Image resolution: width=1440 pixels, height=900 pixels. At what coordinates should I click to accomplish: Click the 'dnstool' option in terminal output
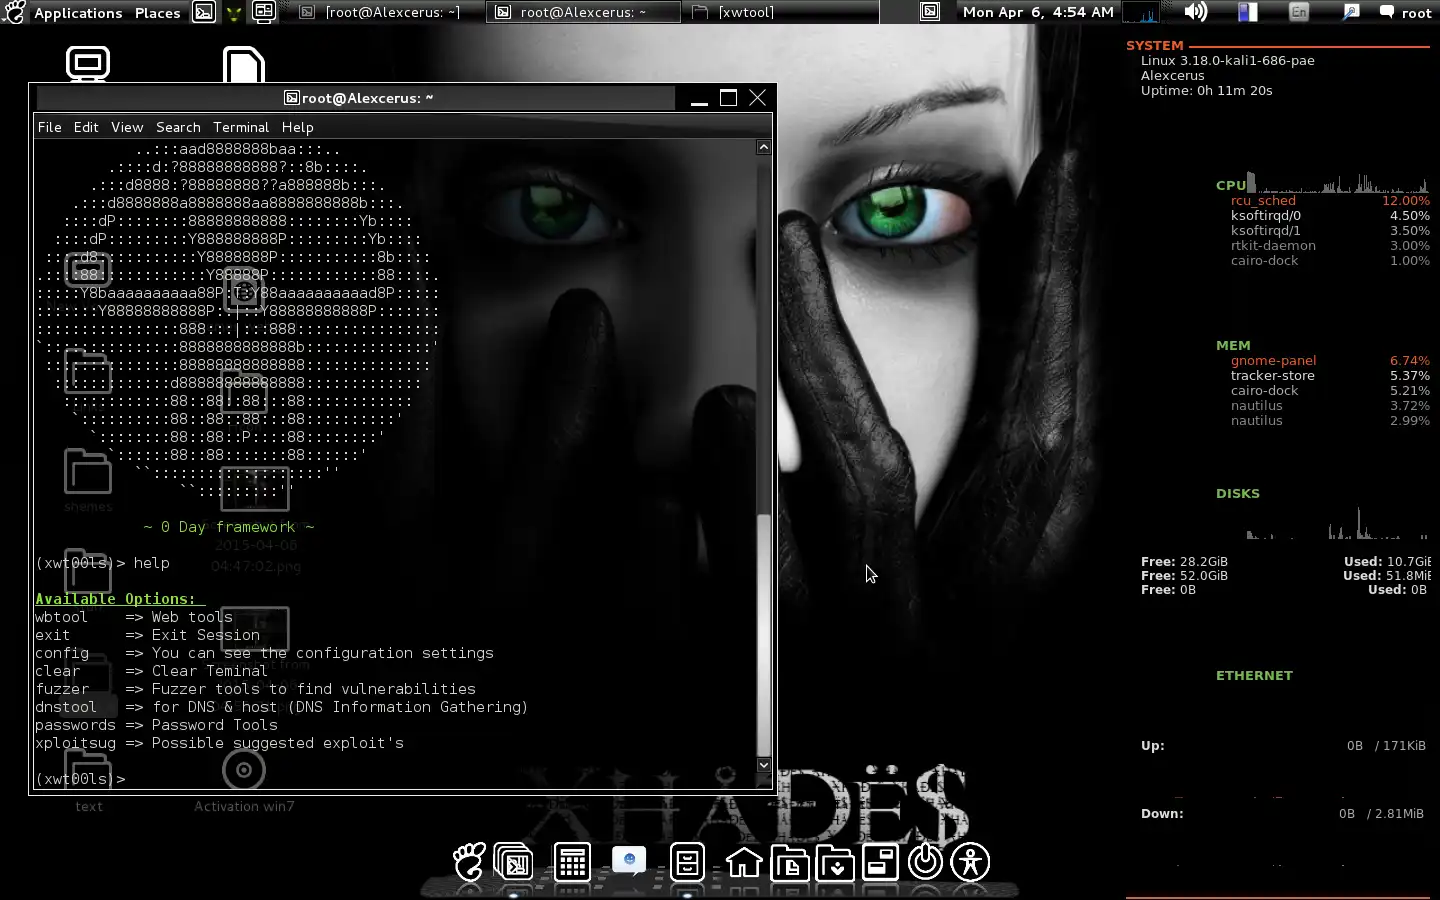coord(66,707)
